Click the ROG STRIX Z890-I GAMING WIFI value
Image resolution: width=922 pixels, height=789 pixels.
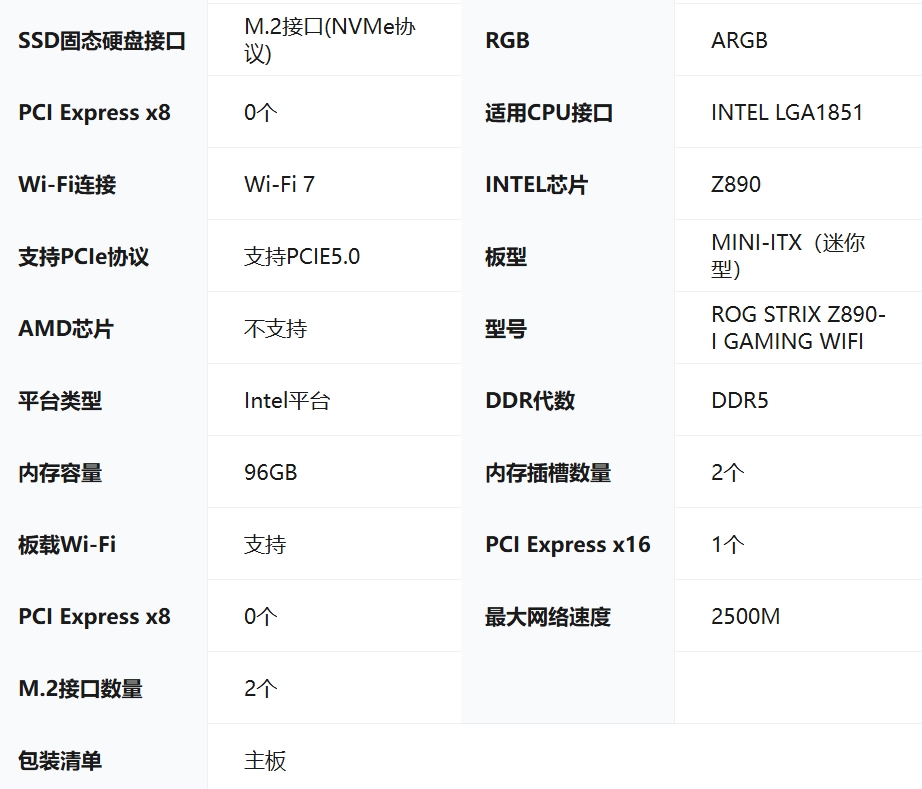coord(798,328)
